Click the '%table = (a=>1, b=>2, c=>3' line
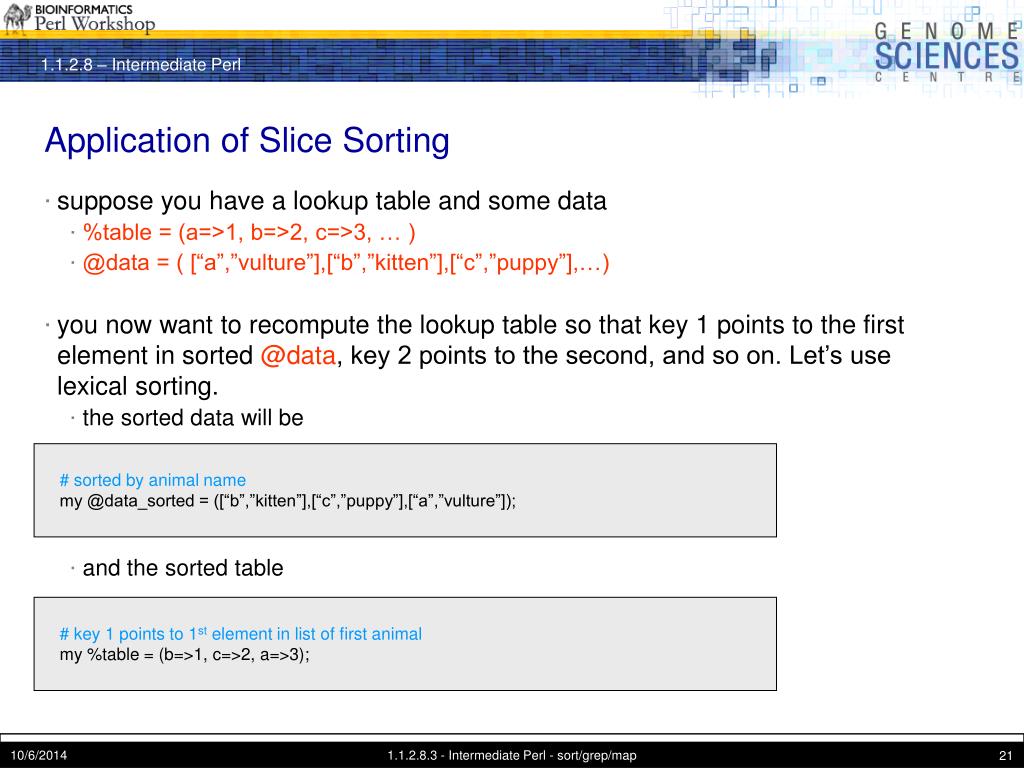 pyautogui.click(x=249, y=232)
